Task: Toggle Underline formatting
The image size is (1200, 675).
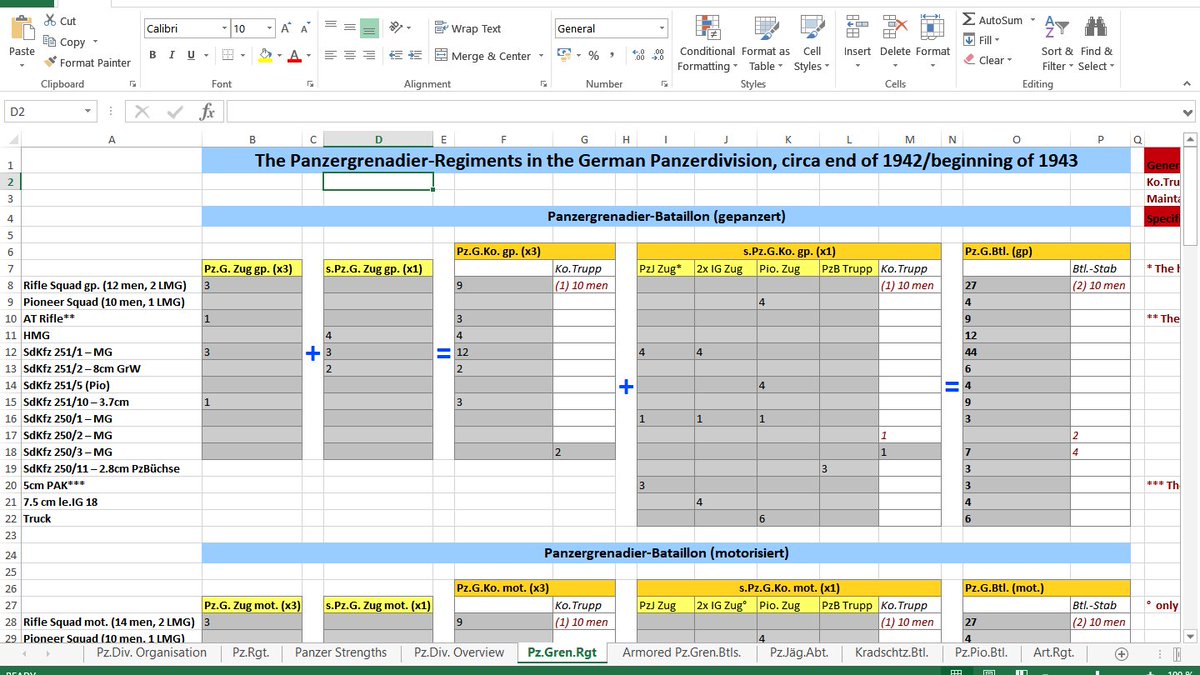Action: pos(191,55)
